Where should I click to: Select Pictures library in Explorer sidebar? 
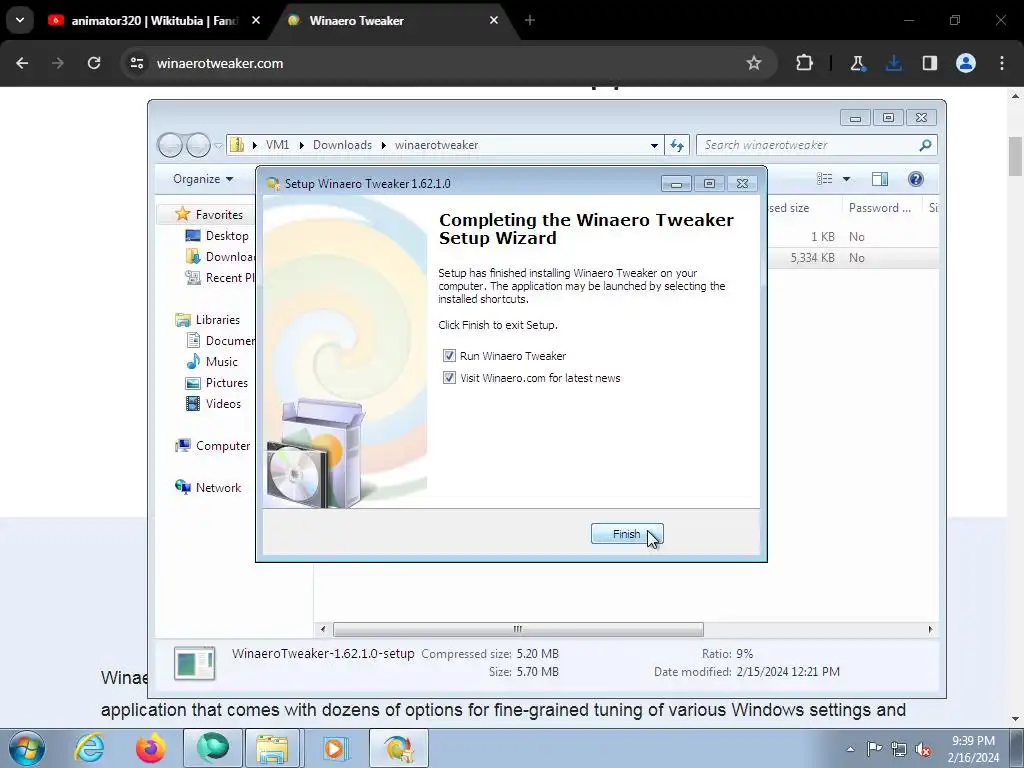tap(226, 383)
